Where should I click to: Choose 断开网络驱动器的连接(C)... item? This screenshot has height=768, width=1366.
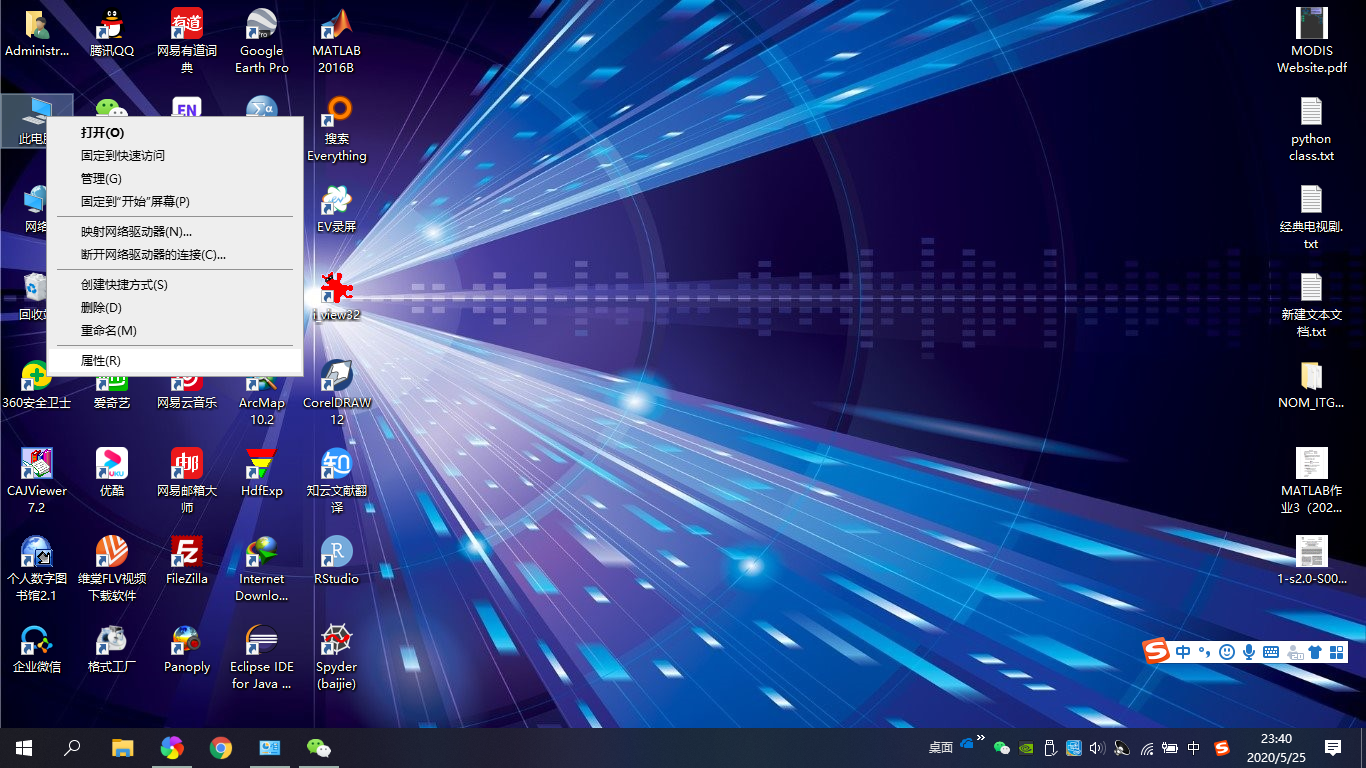175,254
